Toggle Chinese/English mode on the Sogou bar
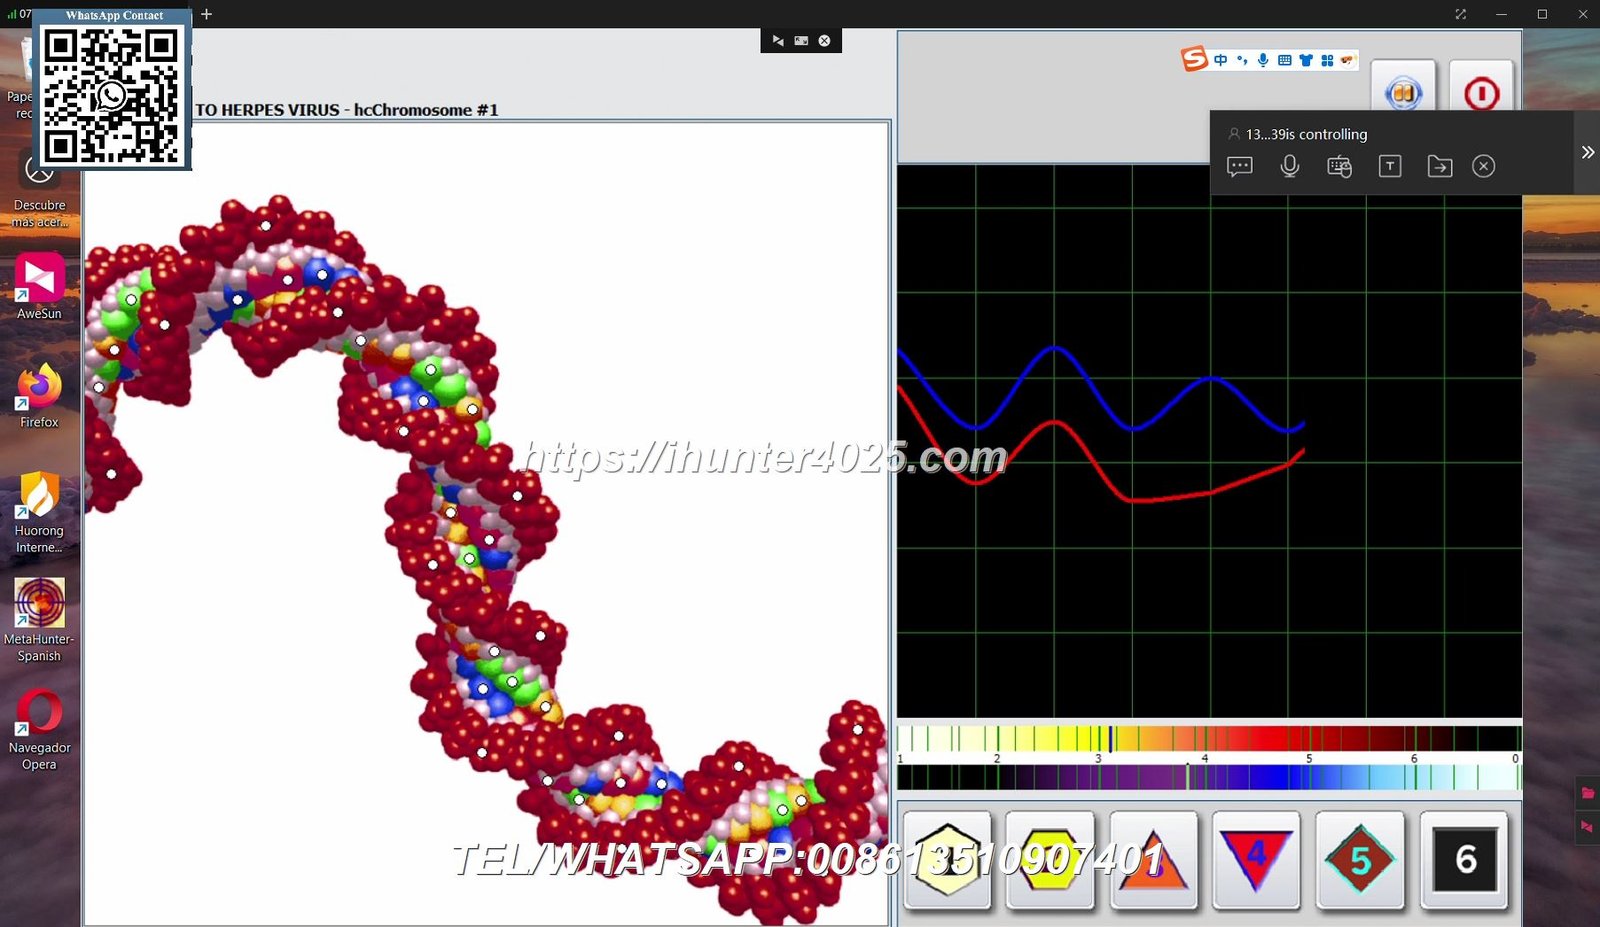 tap(1220, 59)
